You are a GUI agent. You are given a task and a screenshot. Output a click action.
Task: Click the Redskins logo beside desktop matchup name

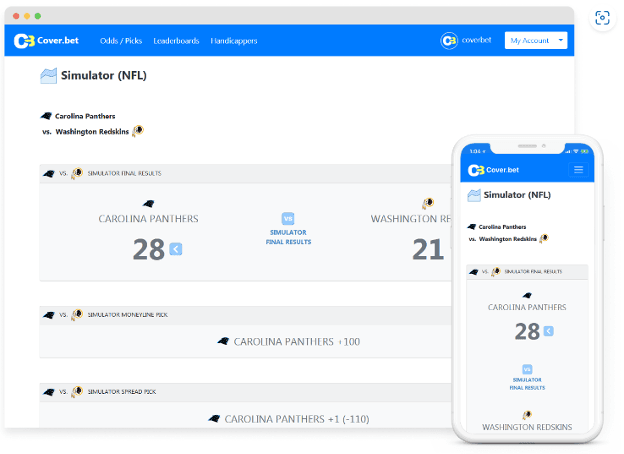[x=138, y=131]
